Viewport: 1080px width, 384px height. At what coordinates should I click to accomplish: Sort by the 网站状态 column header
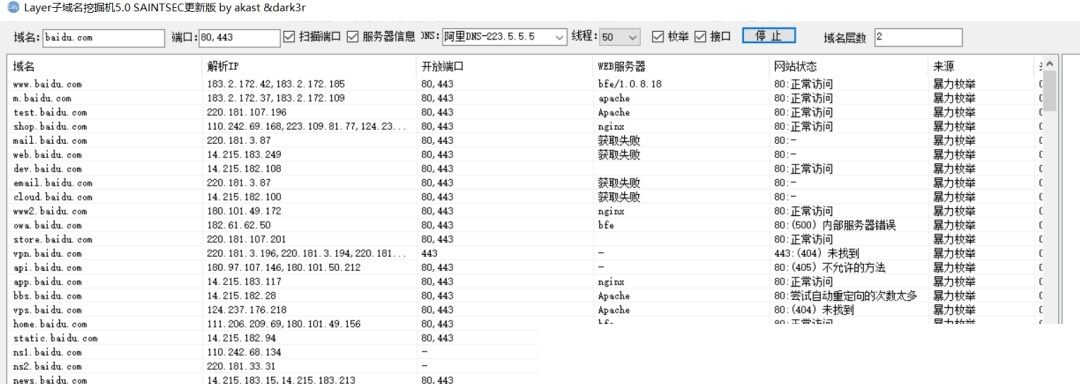click(x=848, y=67)
